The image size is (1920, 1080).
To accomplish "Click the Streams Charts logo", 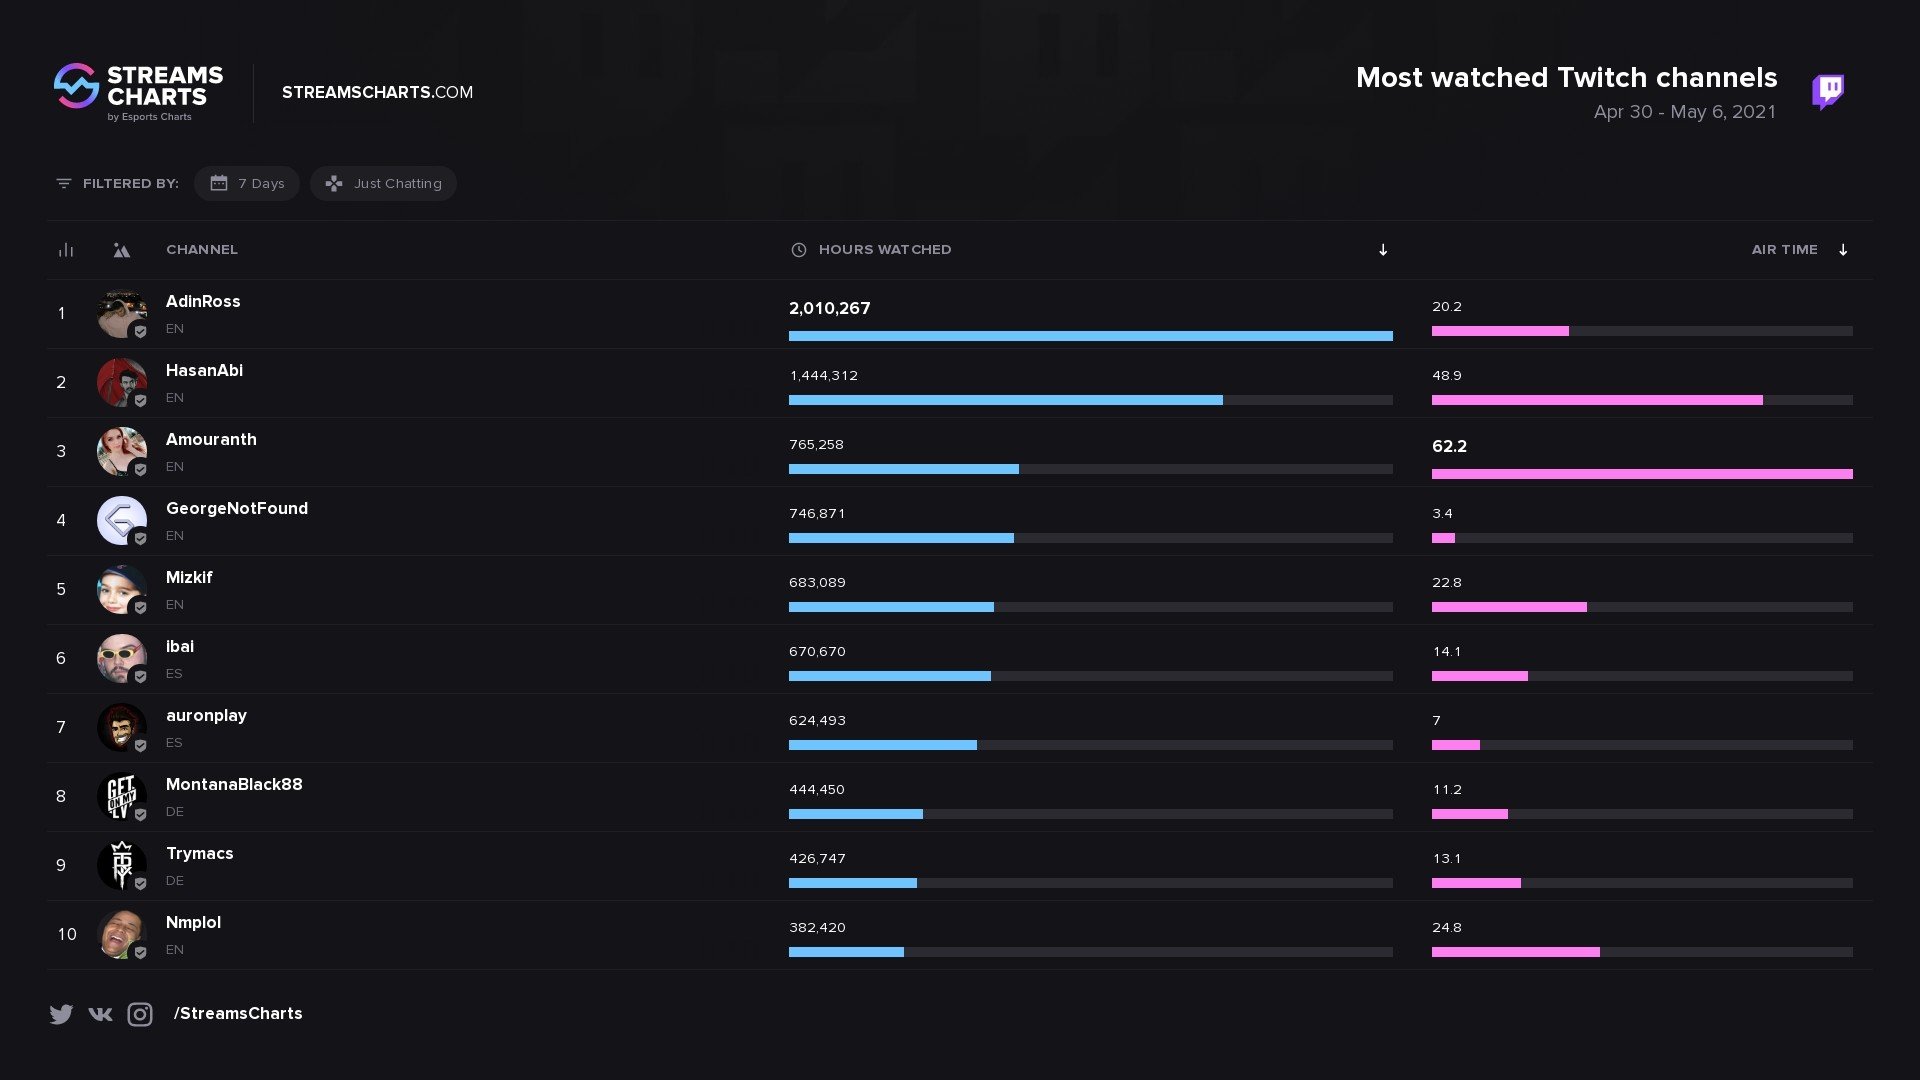I will (x=138, y=92).
